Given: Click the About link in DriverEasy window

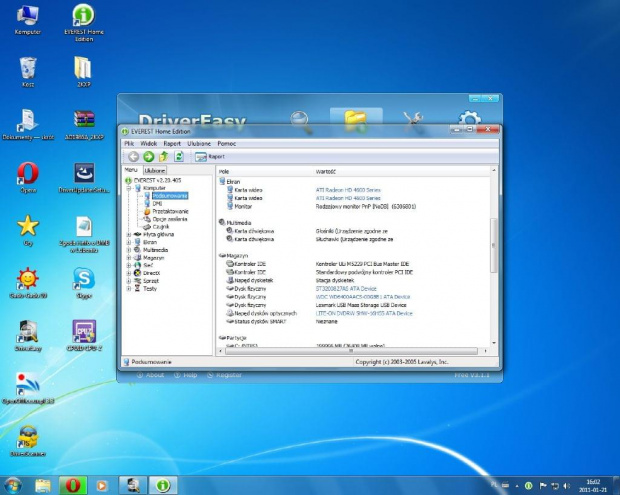Looking at the screenshot, I should click(150, 375).
